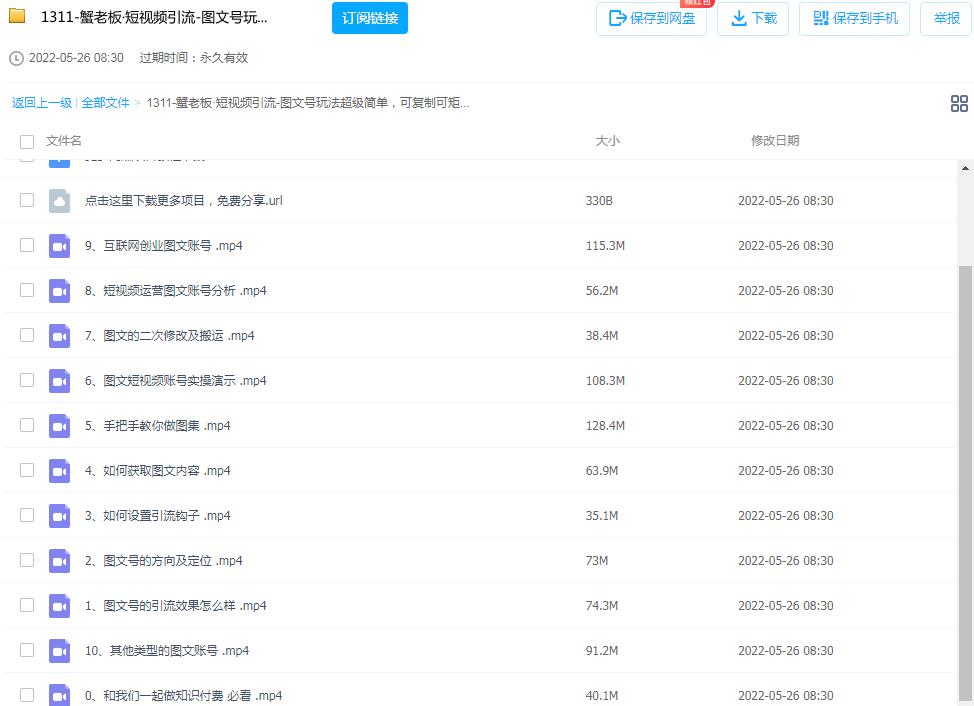Open file name 6、图文短视频账号实操演示 .mp4

tap(176, 381)
